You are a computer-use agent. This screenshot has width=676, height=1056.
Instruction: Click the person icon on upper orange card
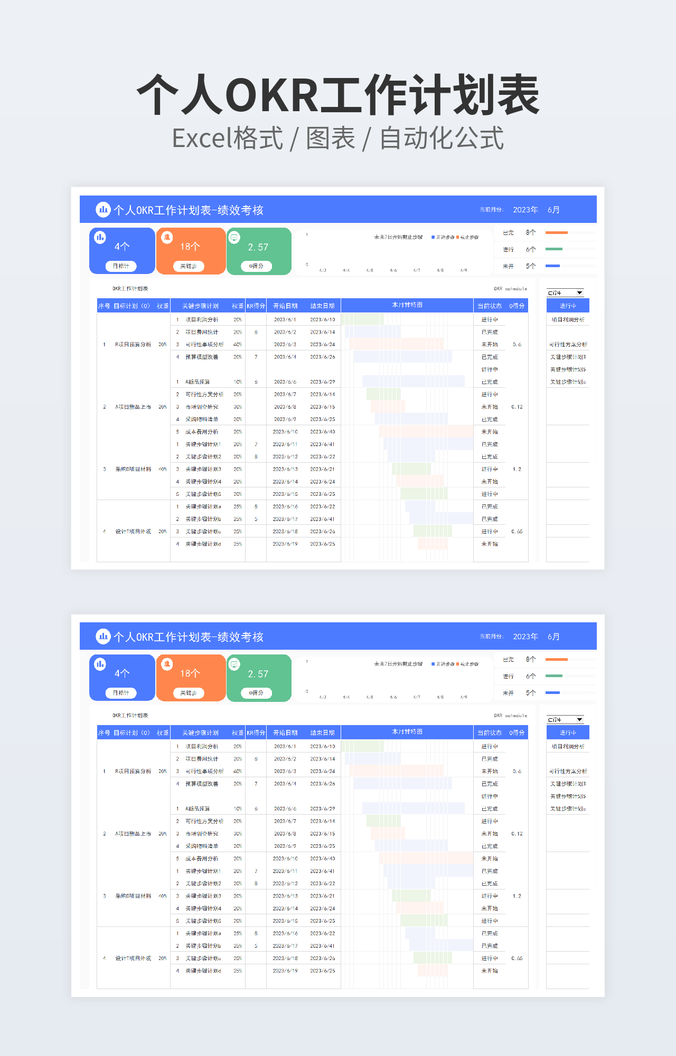pos(166,237)
